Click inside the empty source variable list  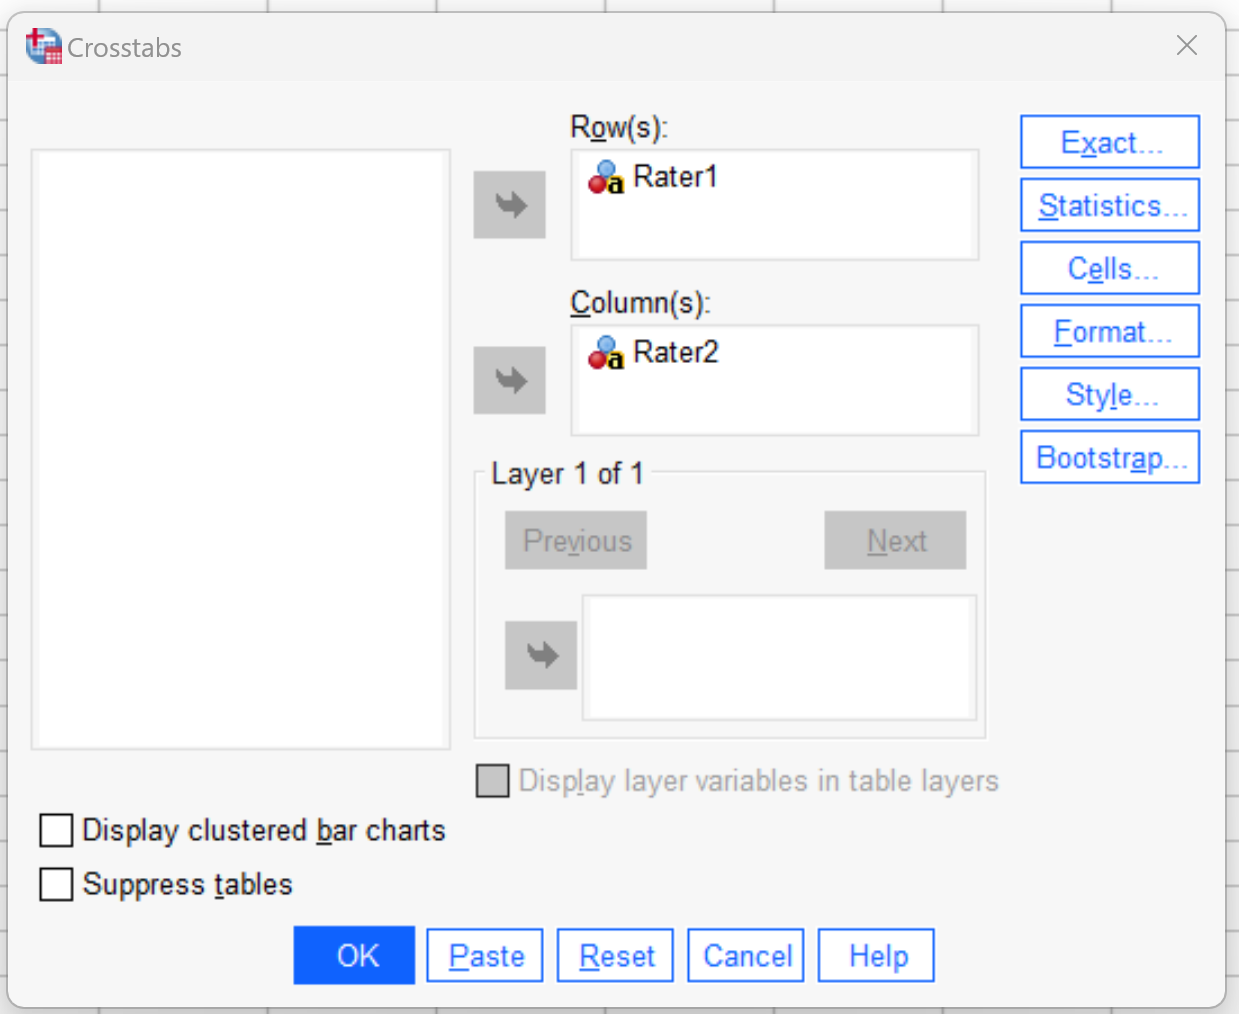pos(240,450)
